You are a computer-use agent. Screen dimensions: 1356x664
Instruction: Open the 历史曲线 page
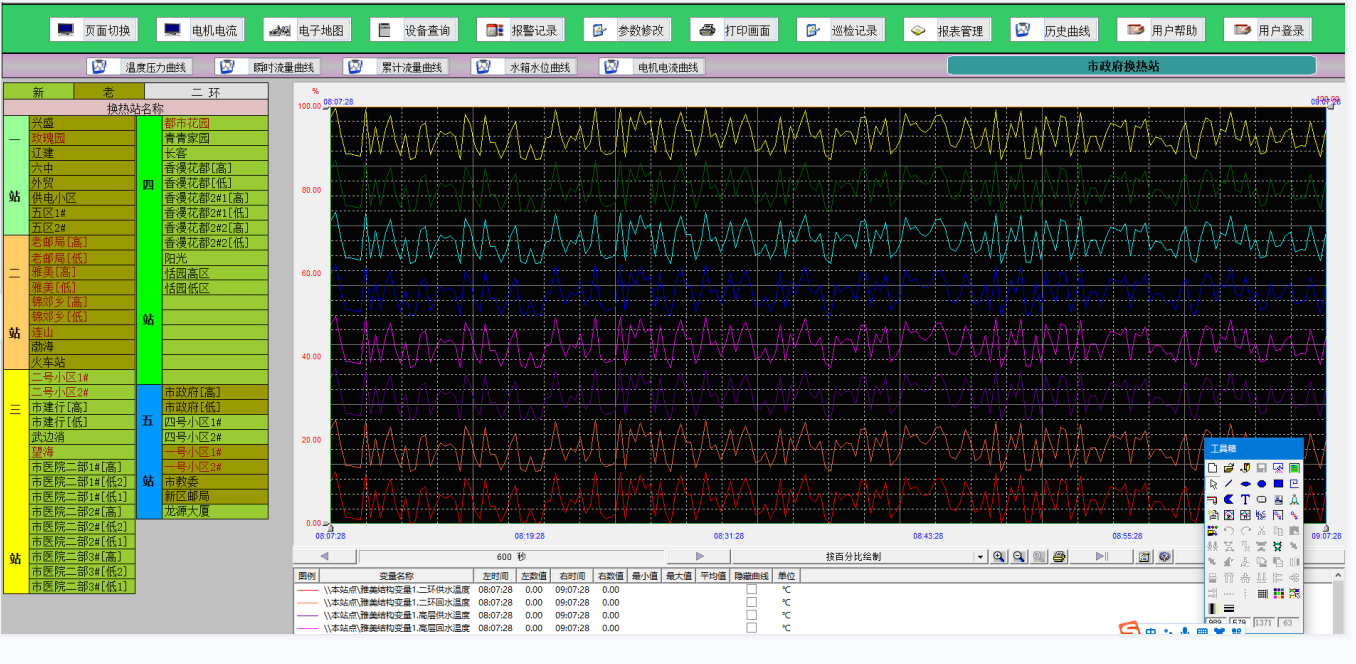tap(1052, 30)
